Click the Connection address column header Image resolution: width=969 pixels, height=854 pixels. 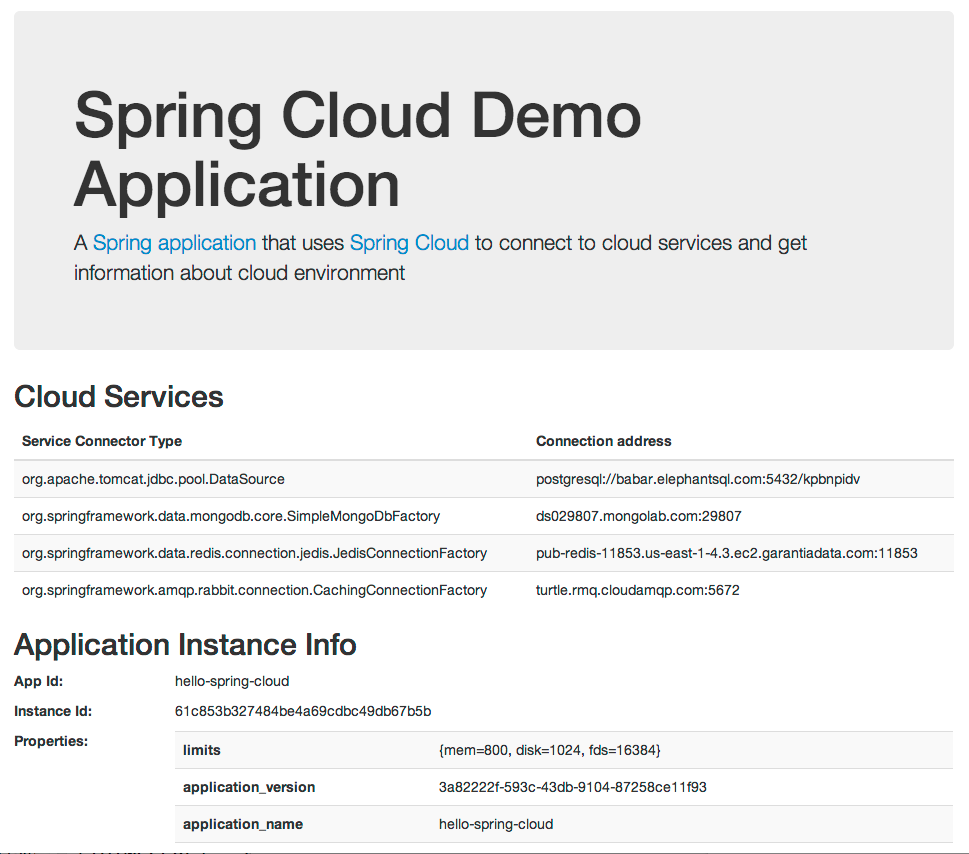(604, 441)
